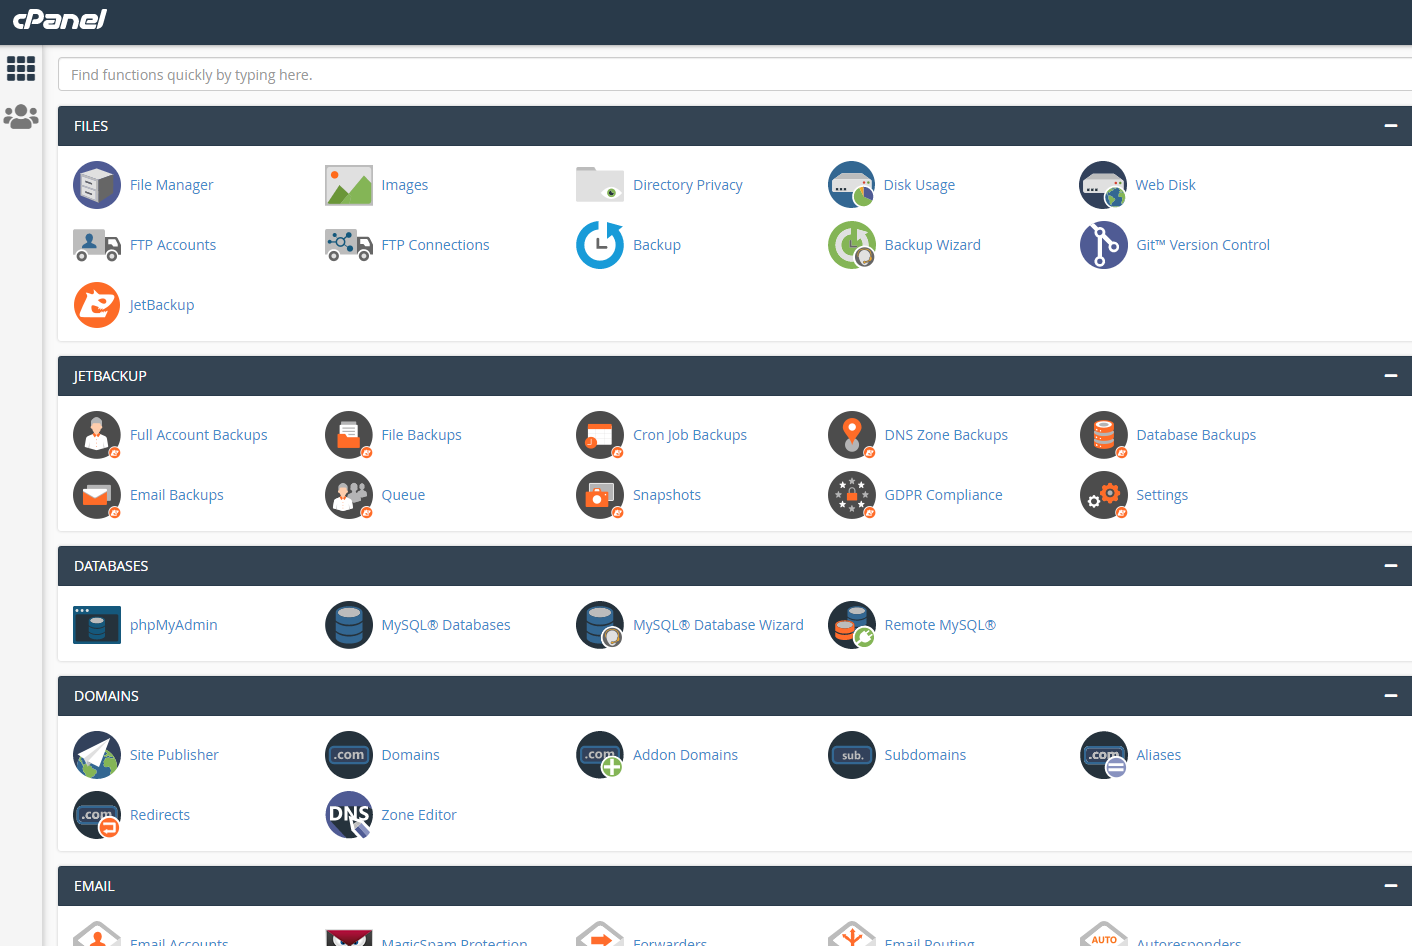1412x946 pixels.
Task: Open the Git Version Control icon
Action: 1103,245
